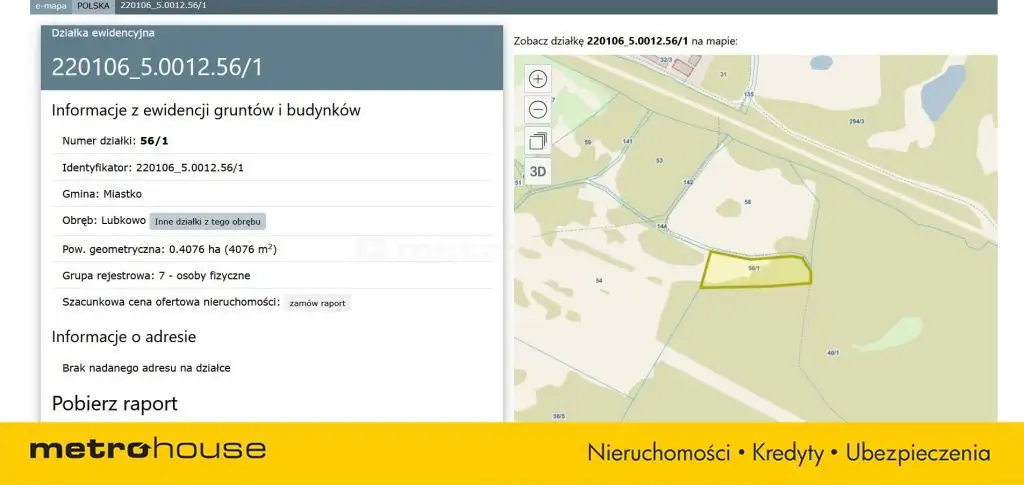Open the e-mapa breadcrumb tab
This screenshot has height=485, width=1024.
pos(49,5)
